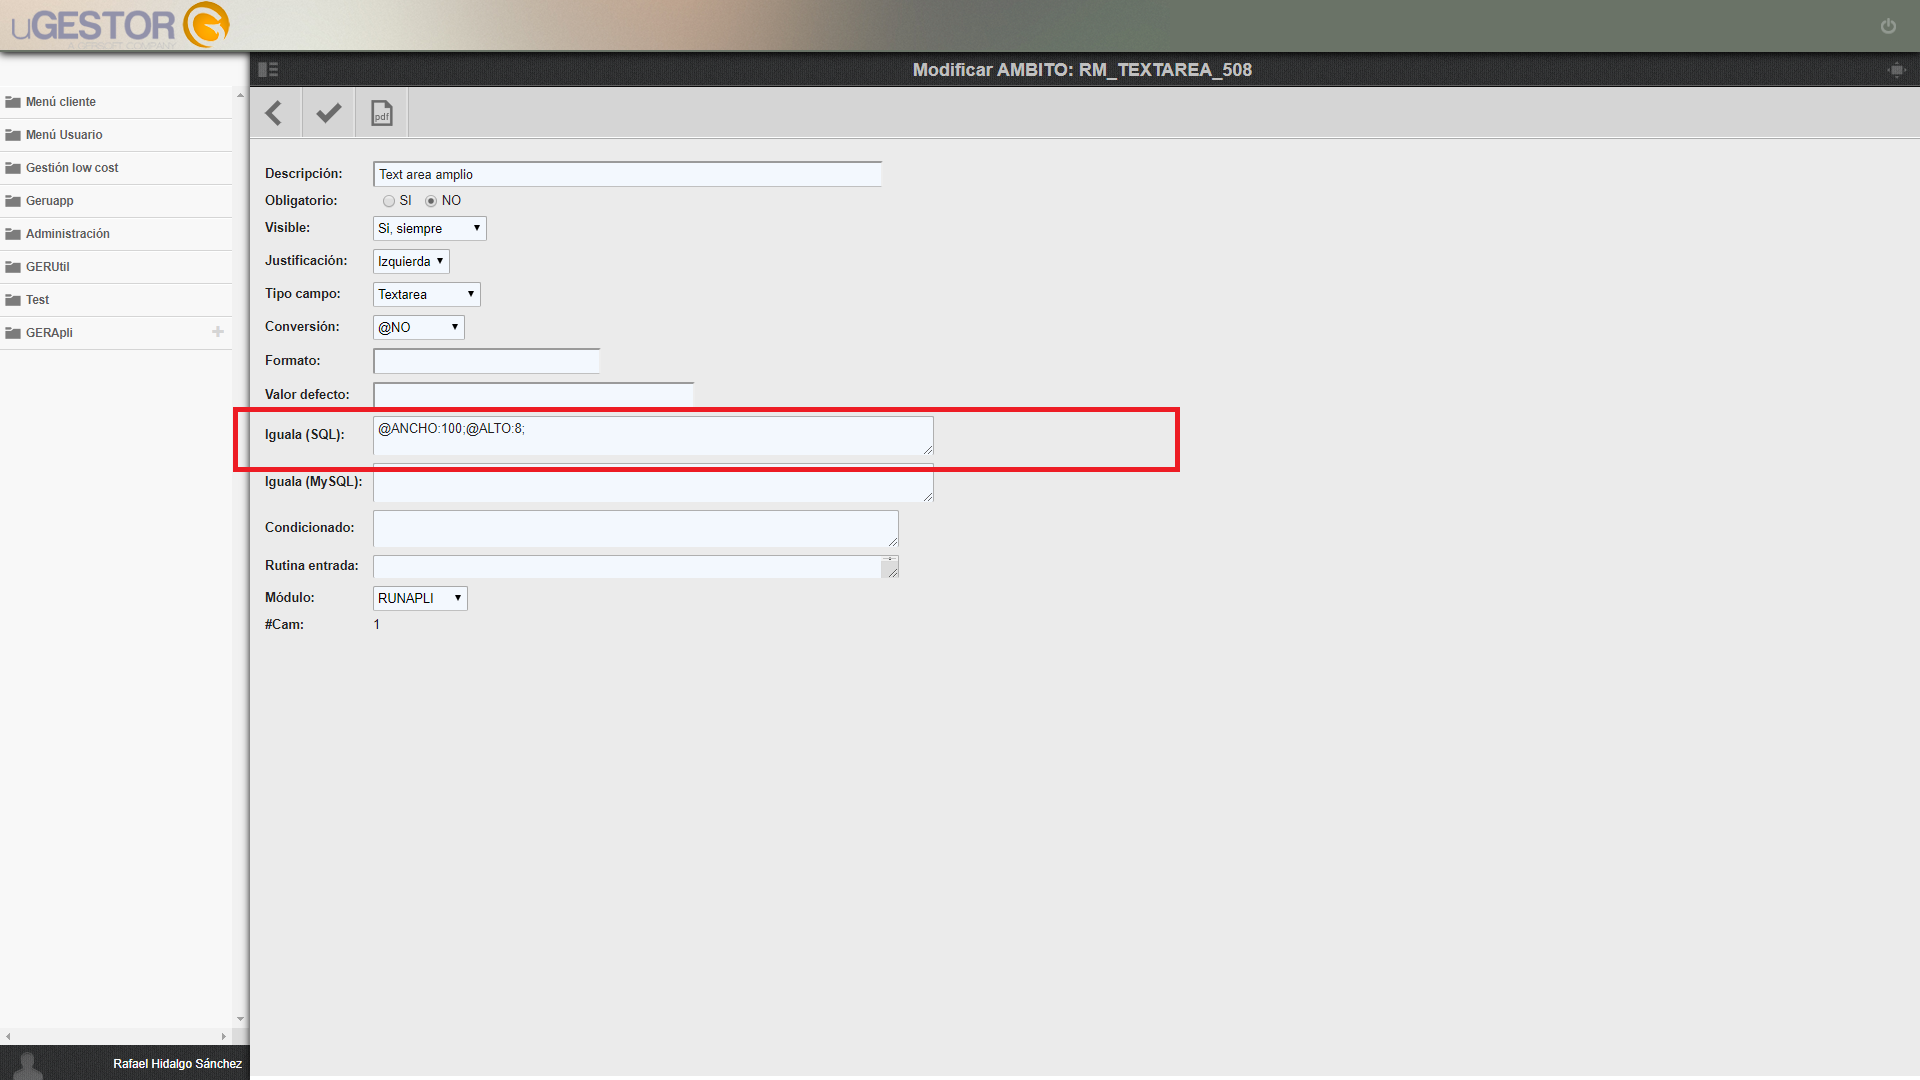Image resolution: width=1920 pixels, height=1080 pixels.
Task: Open Gestión low cost menu
Action: (x=116, y=168)
